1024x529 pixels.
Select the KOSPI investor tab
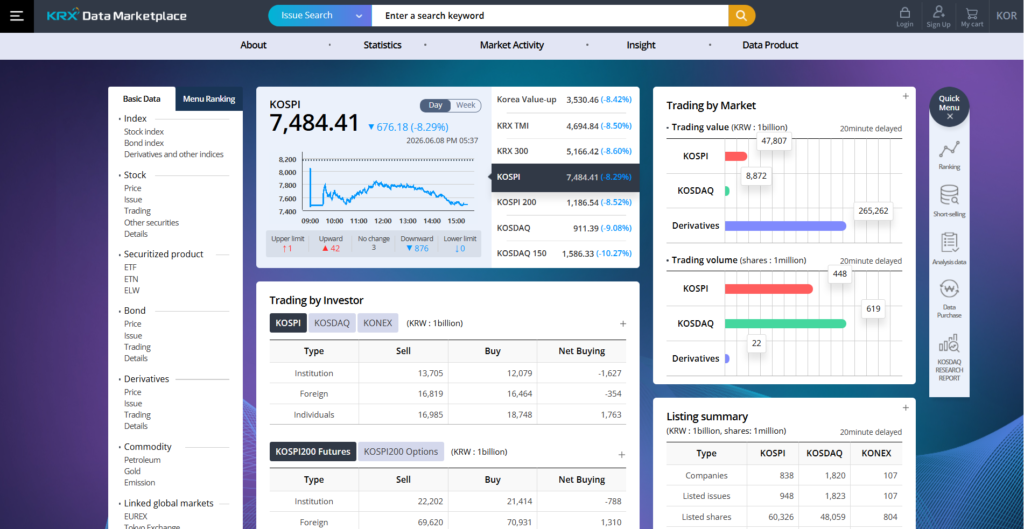(288, 323)
